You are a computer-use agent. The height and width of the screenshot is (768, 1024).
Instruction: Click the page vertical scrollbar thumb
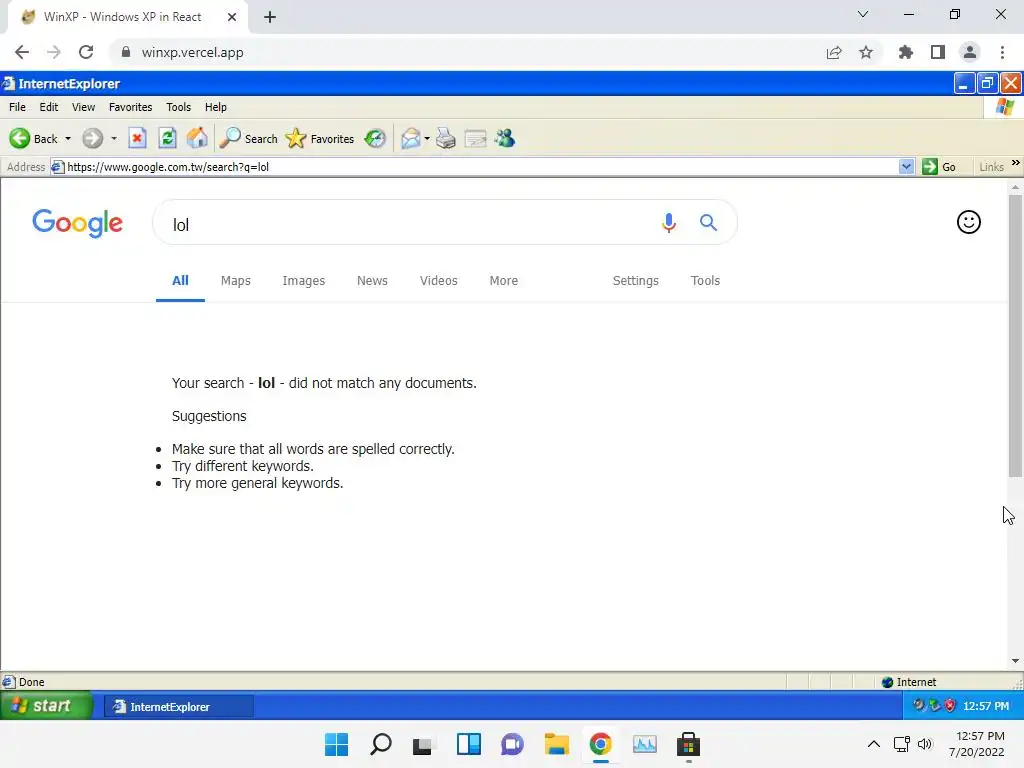1015,336
